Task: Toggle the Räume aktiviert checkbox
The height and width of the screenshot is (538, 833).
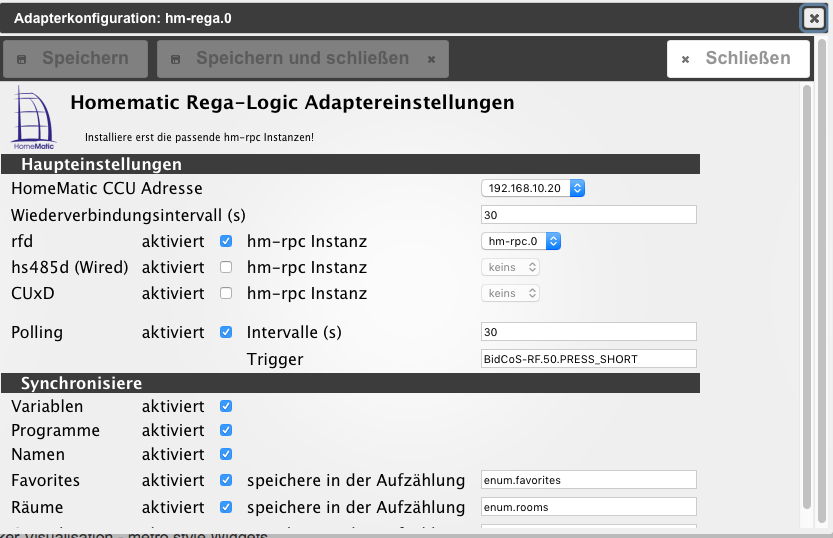Action: pyautogui.click(x=226, y=507)
